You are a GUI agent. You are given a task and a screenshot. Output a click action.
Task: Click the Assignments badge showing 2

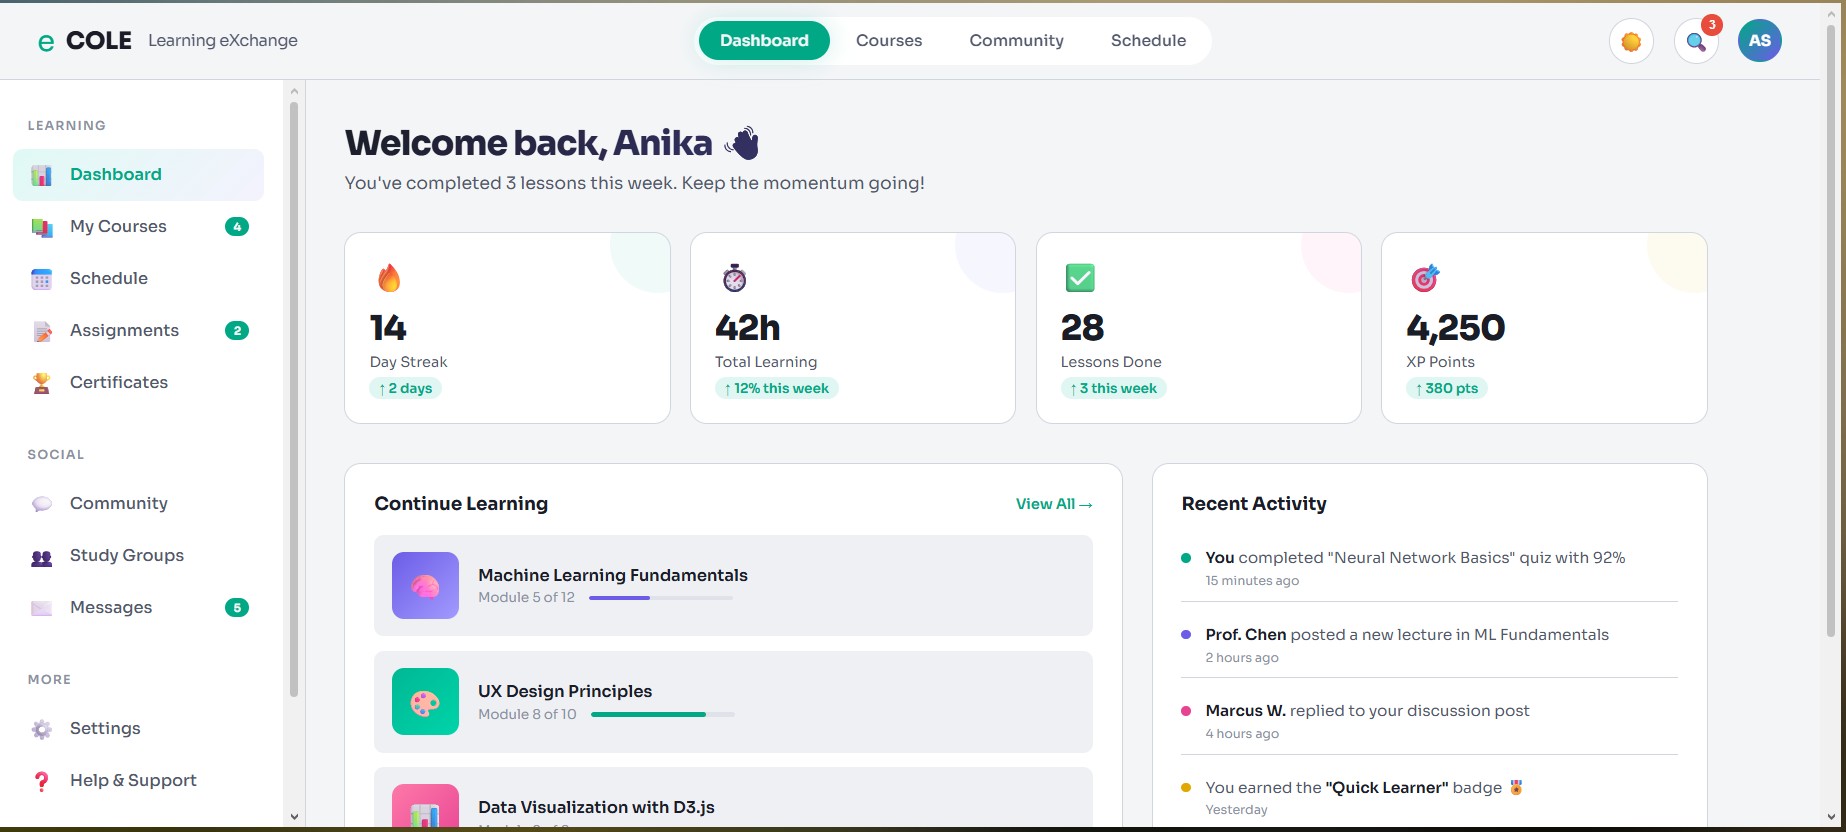(237, 331)
